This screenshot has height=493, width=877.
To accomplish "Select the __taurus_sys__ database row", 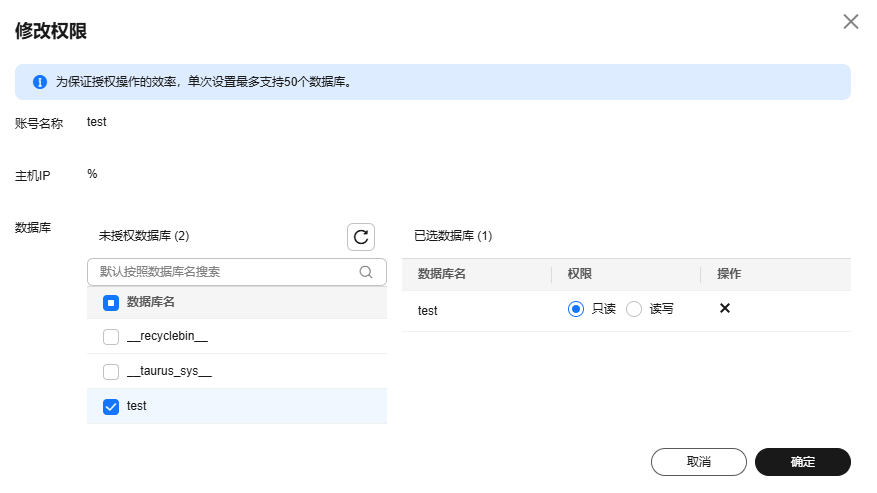I will (170, 372).
